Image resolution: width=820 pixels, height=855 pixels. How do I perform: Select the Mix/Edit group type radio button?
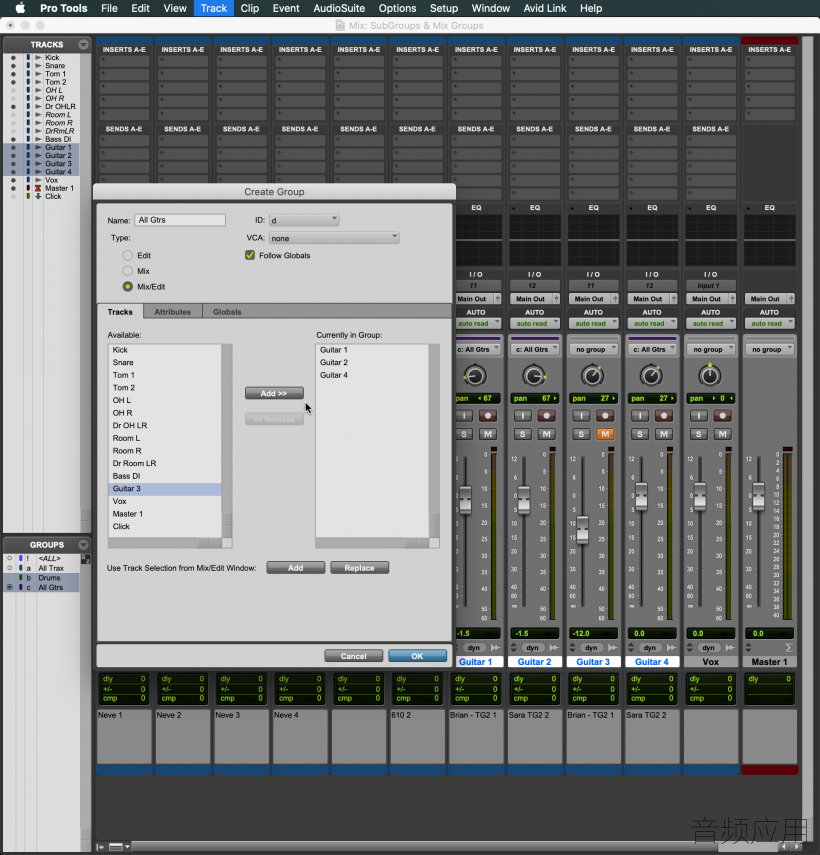coord(128,287)
